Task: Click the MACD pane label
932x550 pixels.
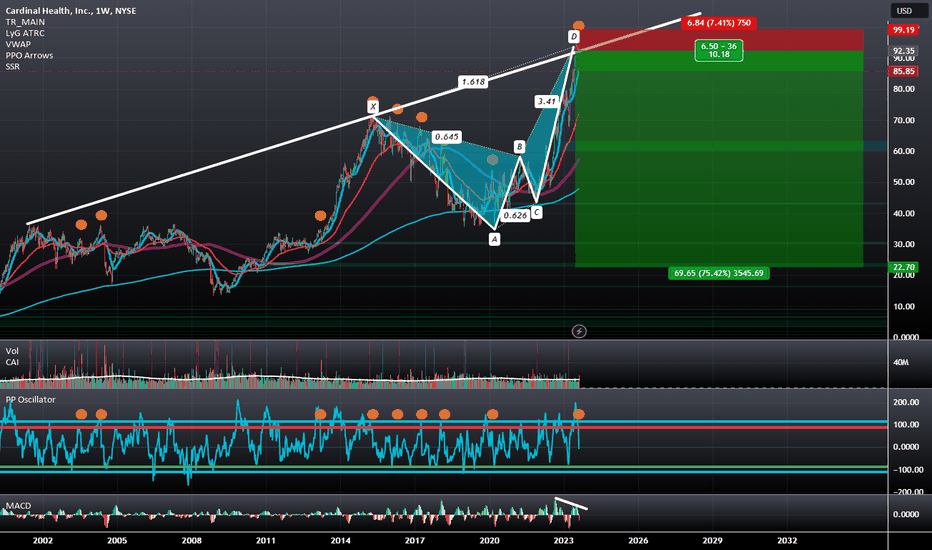Action: (18, 506)
